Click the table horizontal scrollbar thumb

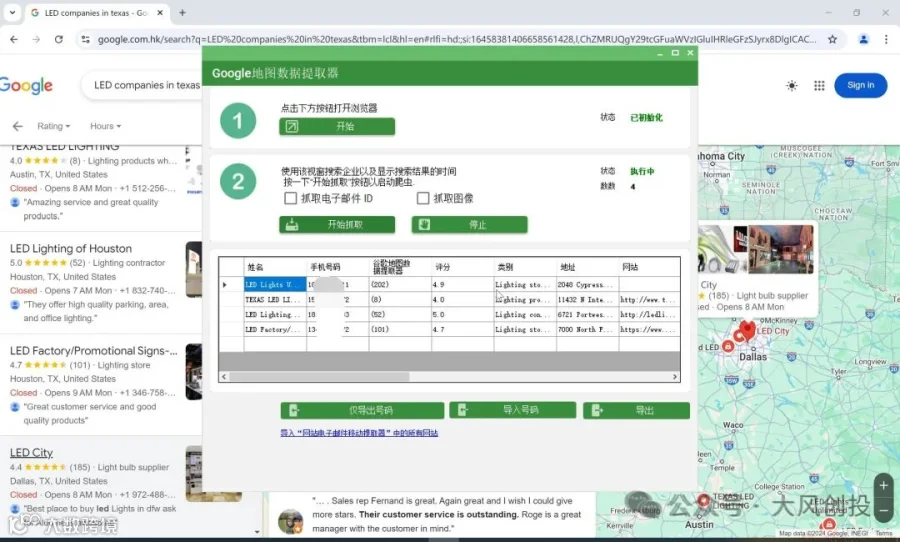pos(319,377)
